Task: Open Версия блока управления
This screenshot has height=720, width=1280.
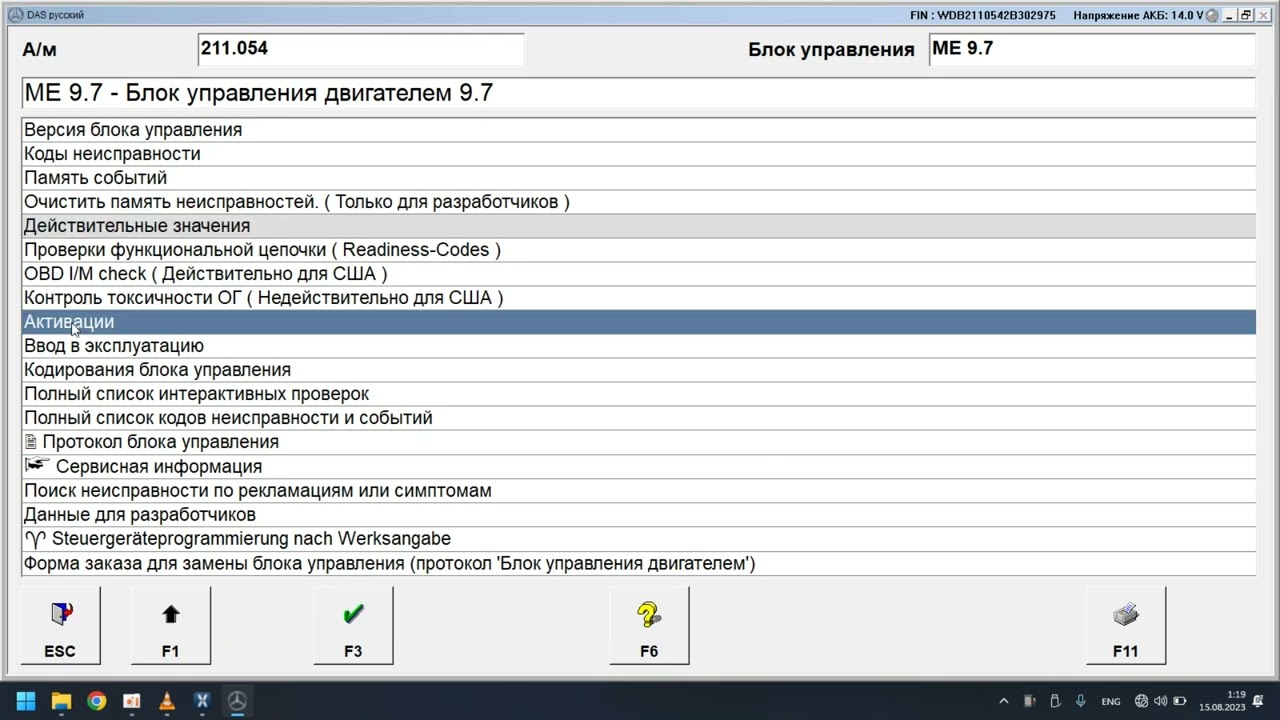Action: [x=638, y=130]
